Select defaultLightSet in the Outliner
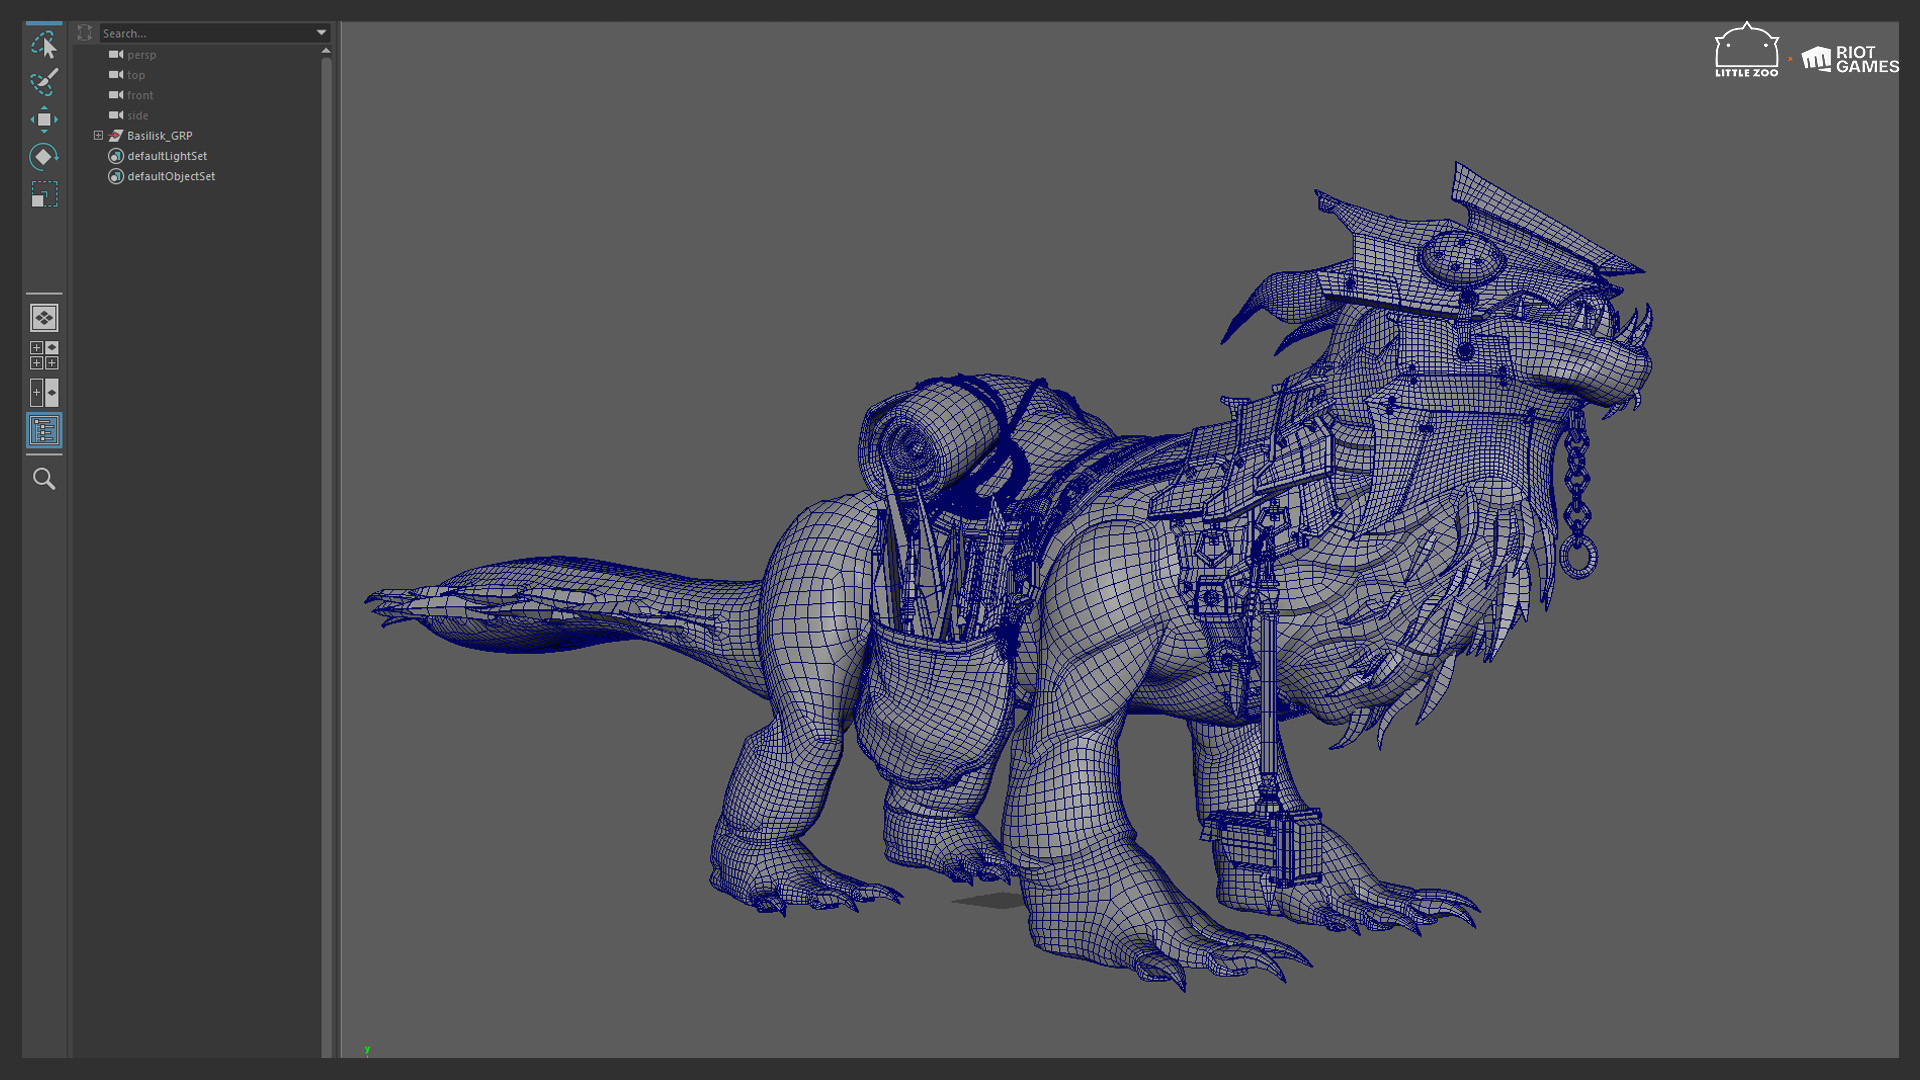Viewport: 1920px width, 1080px height. click(x=166, y=156)
